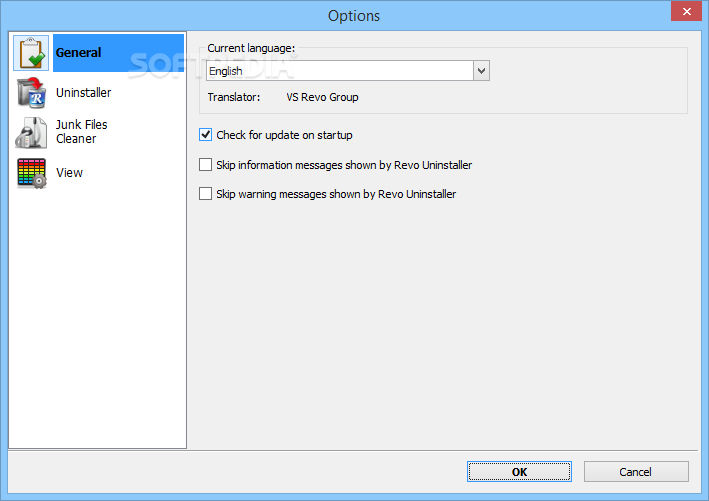This screenshot has width=709, height=501.
Task: Close the Options dialog window
Action: 686,11
